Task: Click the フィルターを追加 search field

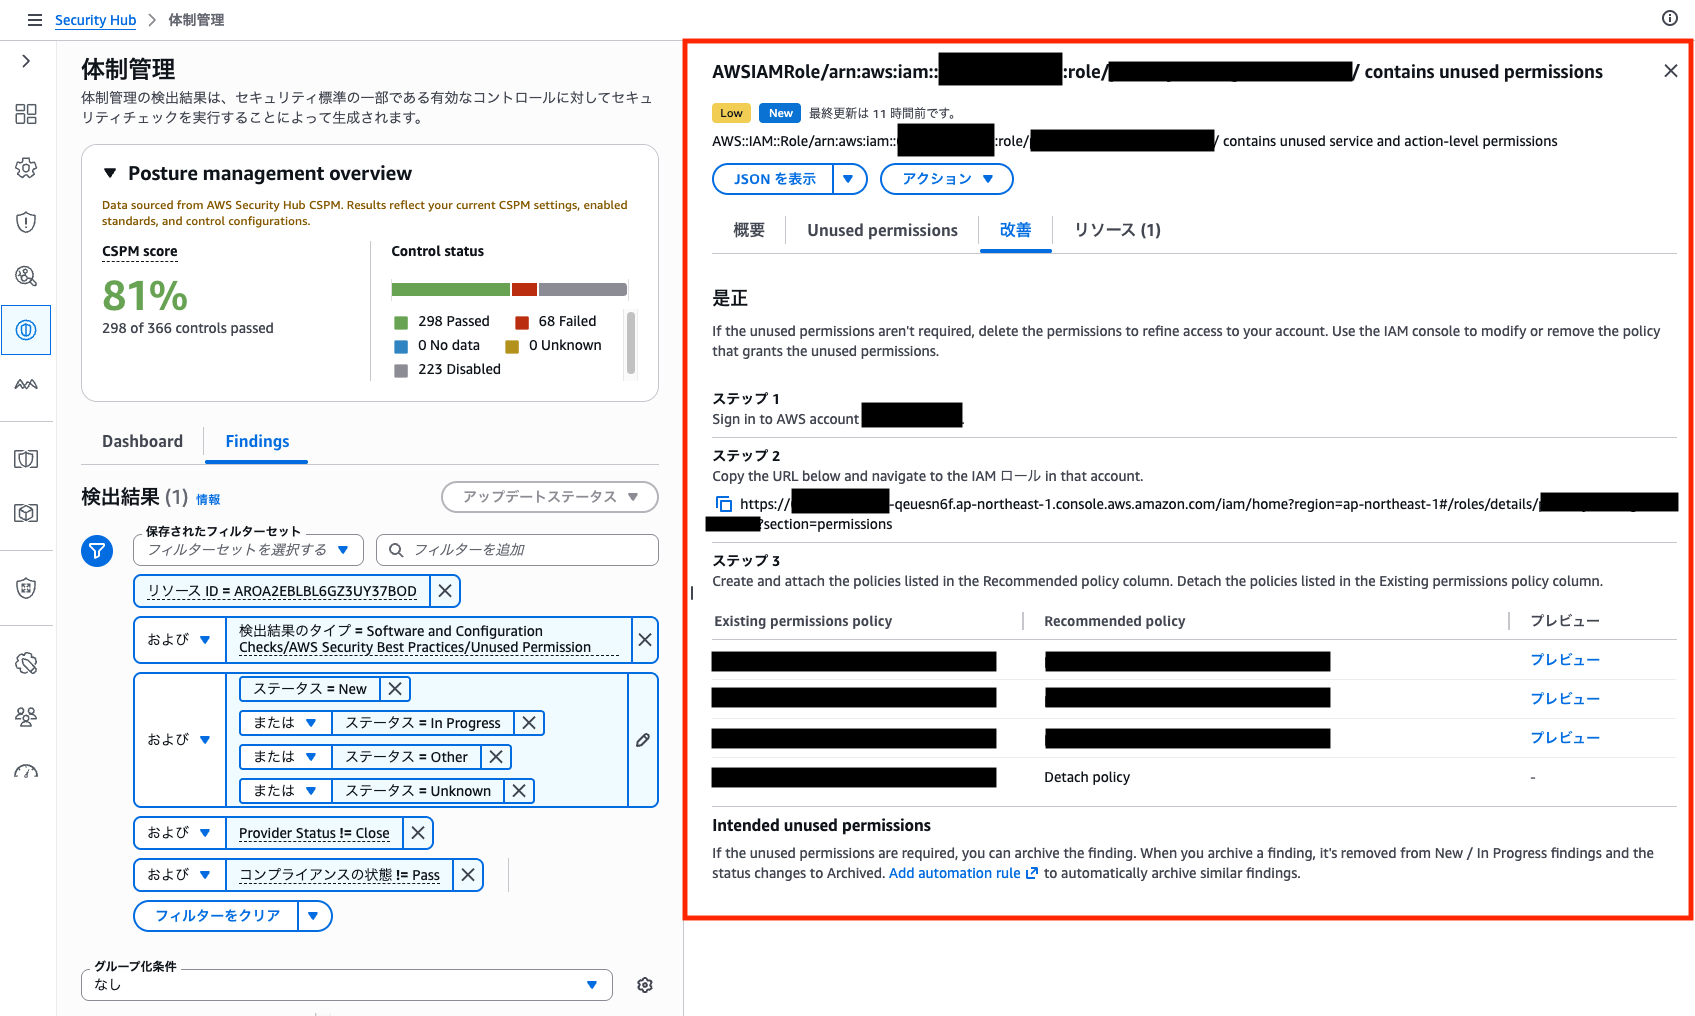Action: pyautogui.click(x=518, y=550)
